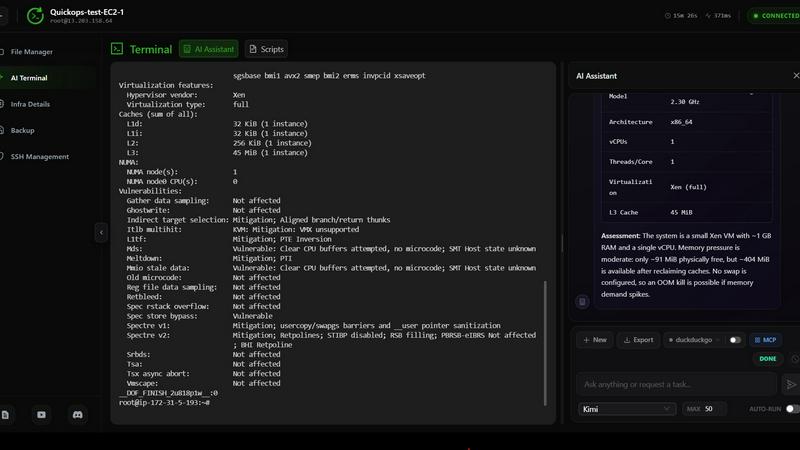This screenshot has height=450, width=800.
Task: Export the AI conversation
Action: coord(638,340)
